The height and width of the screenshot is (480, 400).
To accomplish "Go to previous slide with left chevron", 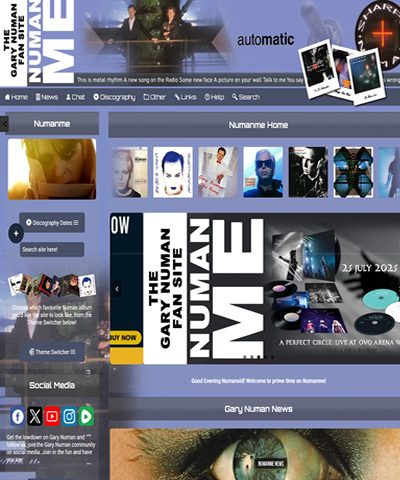I will [x=117, y=289].
